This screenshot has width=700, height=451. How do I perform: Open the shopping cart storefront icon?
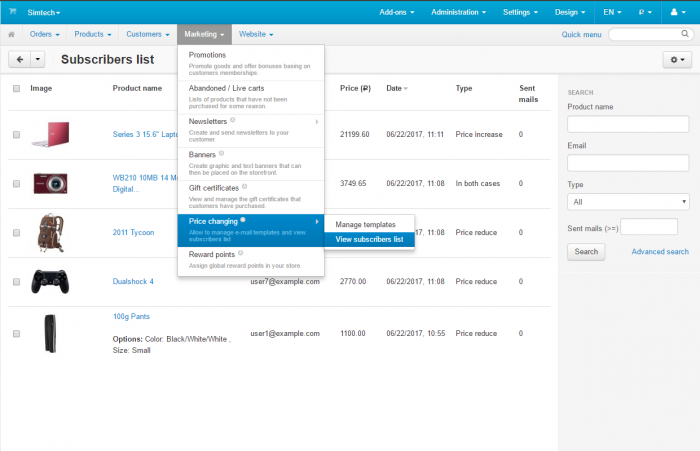point(12,12)
